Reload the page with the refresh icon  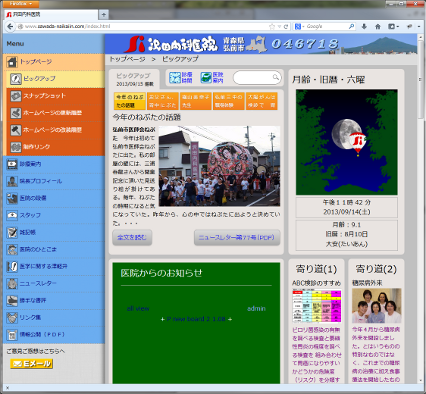pyautogui.click(x=286, y=26)
